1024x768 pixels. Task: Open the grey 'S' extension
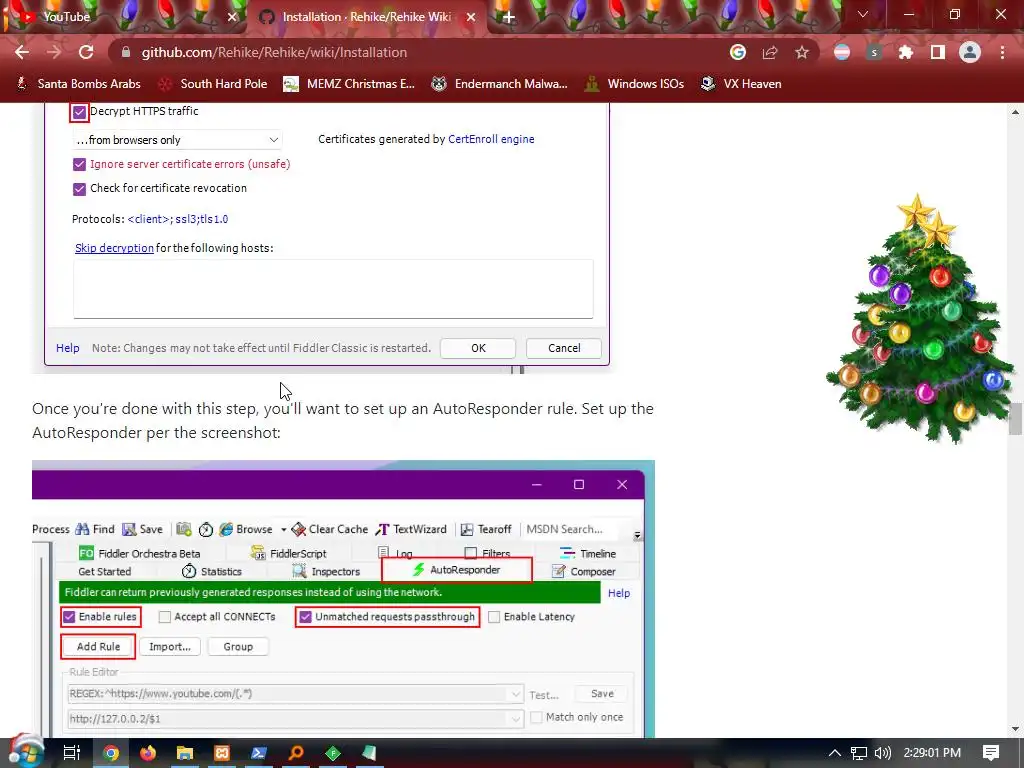click(x=874, y=52)
